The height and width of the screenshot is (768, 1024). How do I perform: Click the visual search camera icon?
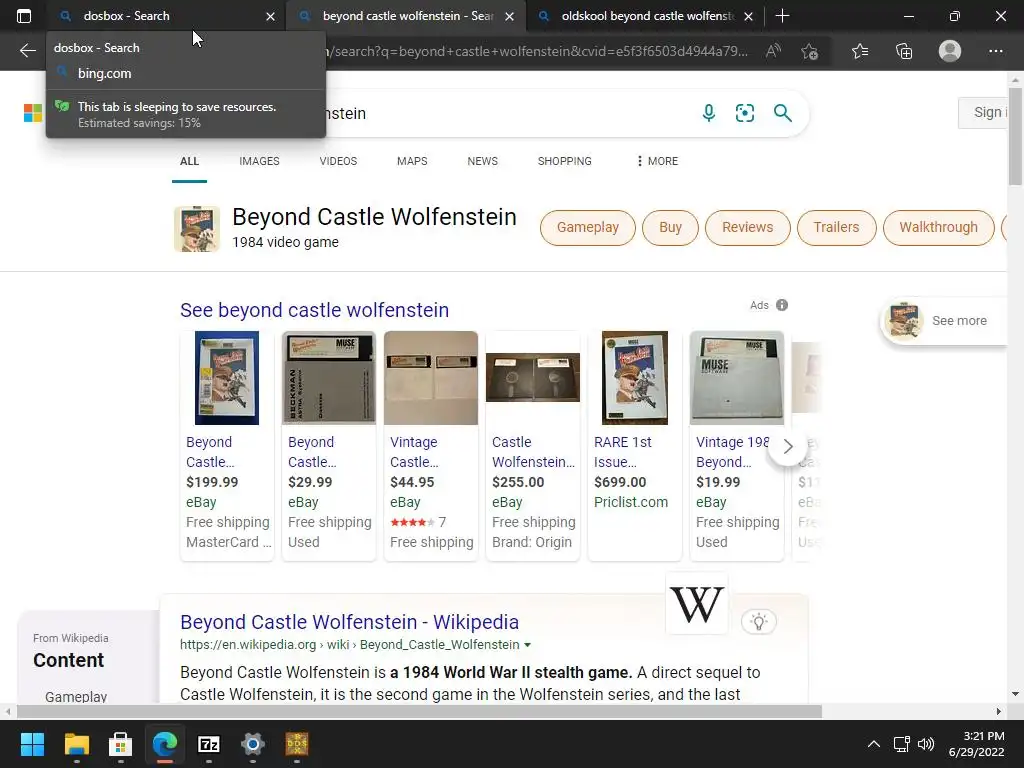[744, 113]
